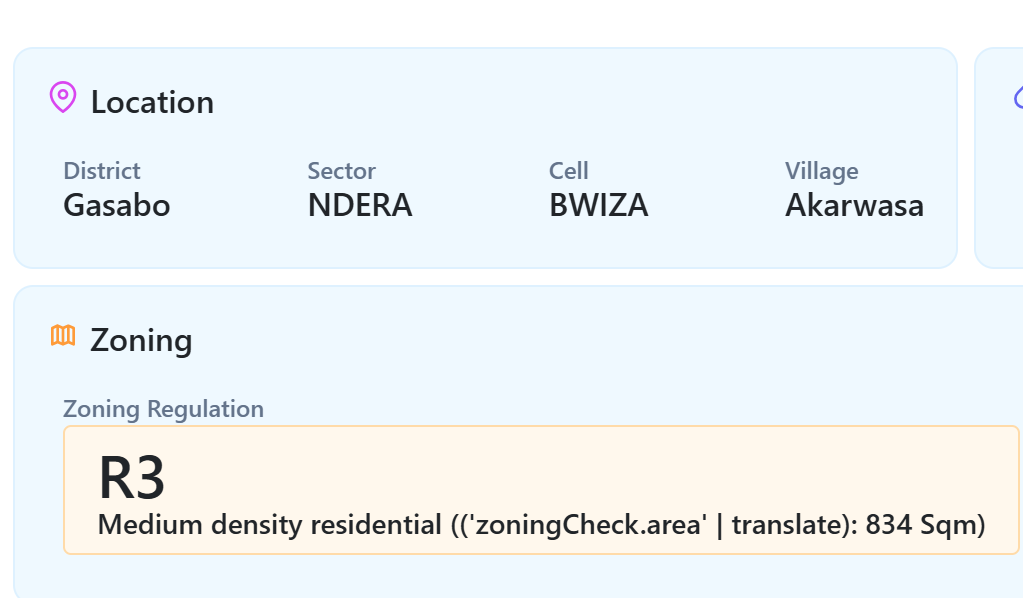Click the Sector field label
The image size is (1023, 598).
[x=342, y=171]
